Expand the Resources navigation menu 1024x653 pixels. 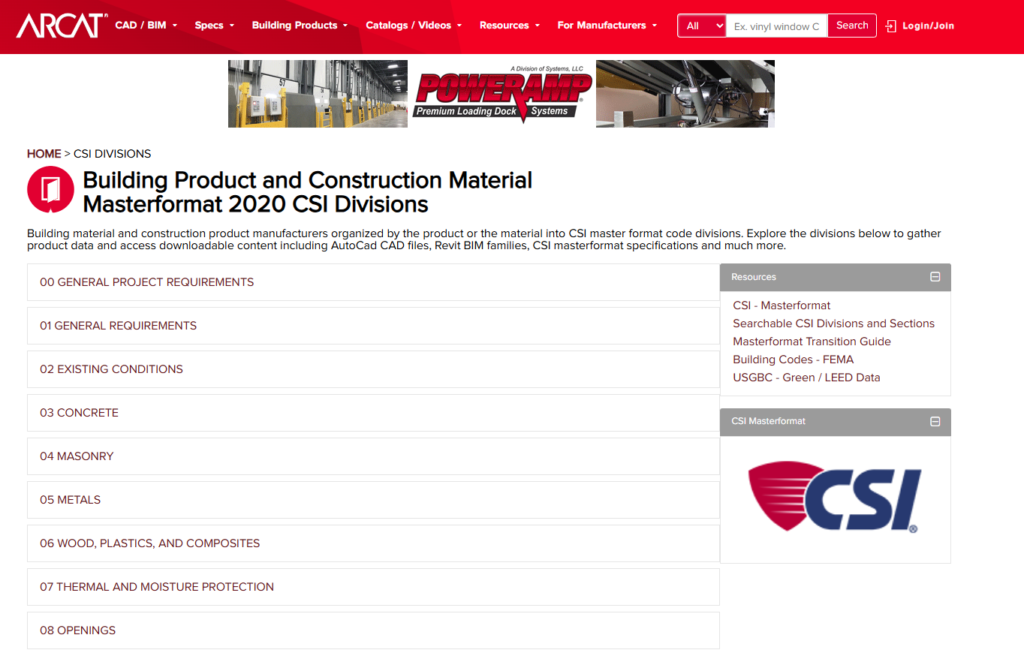(x=509, y=25)
